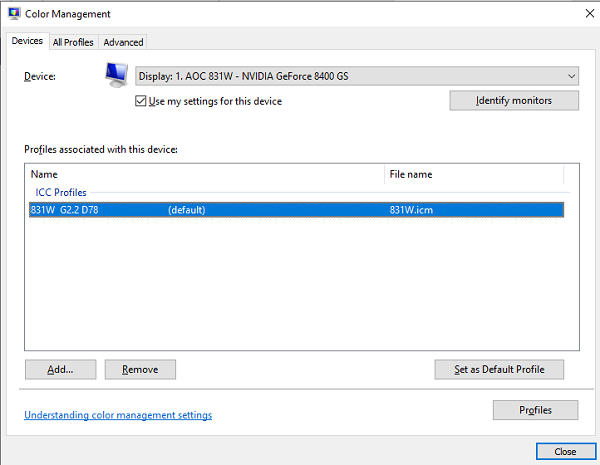Click the Add... button

[60, 369]
